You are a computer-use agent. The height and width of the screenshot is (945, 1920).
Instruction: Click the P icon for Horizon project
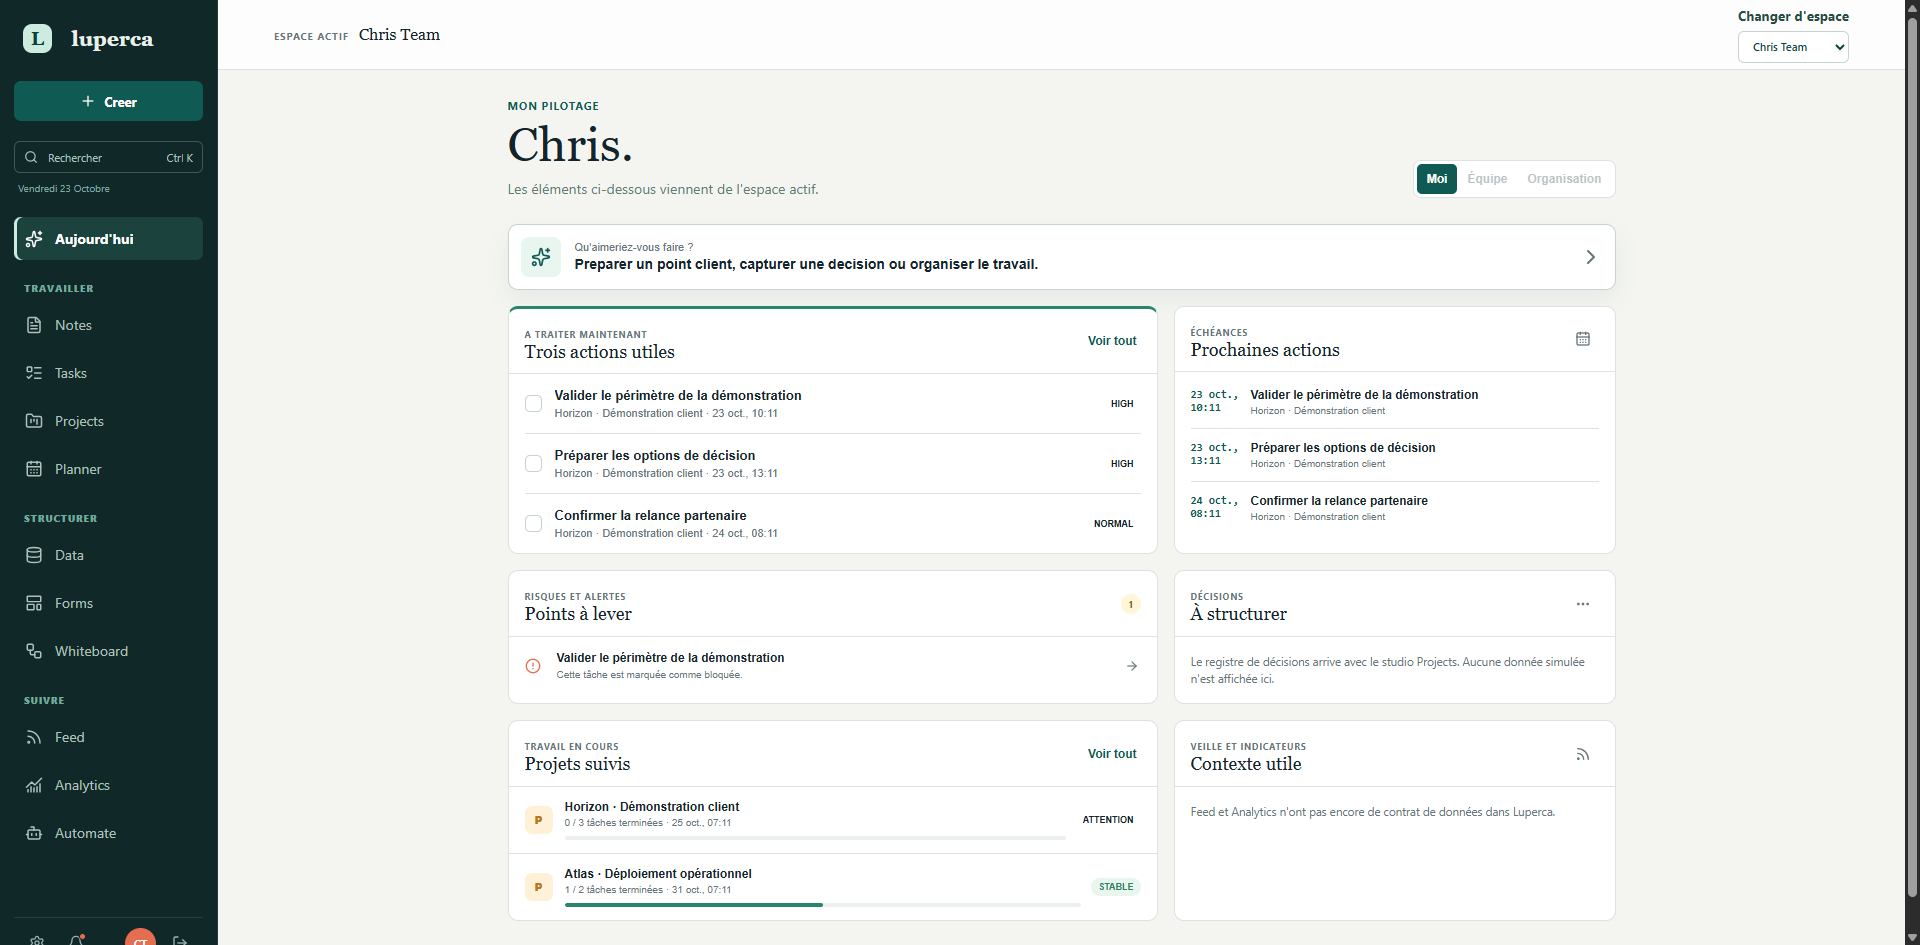click(x=538, y=820)
